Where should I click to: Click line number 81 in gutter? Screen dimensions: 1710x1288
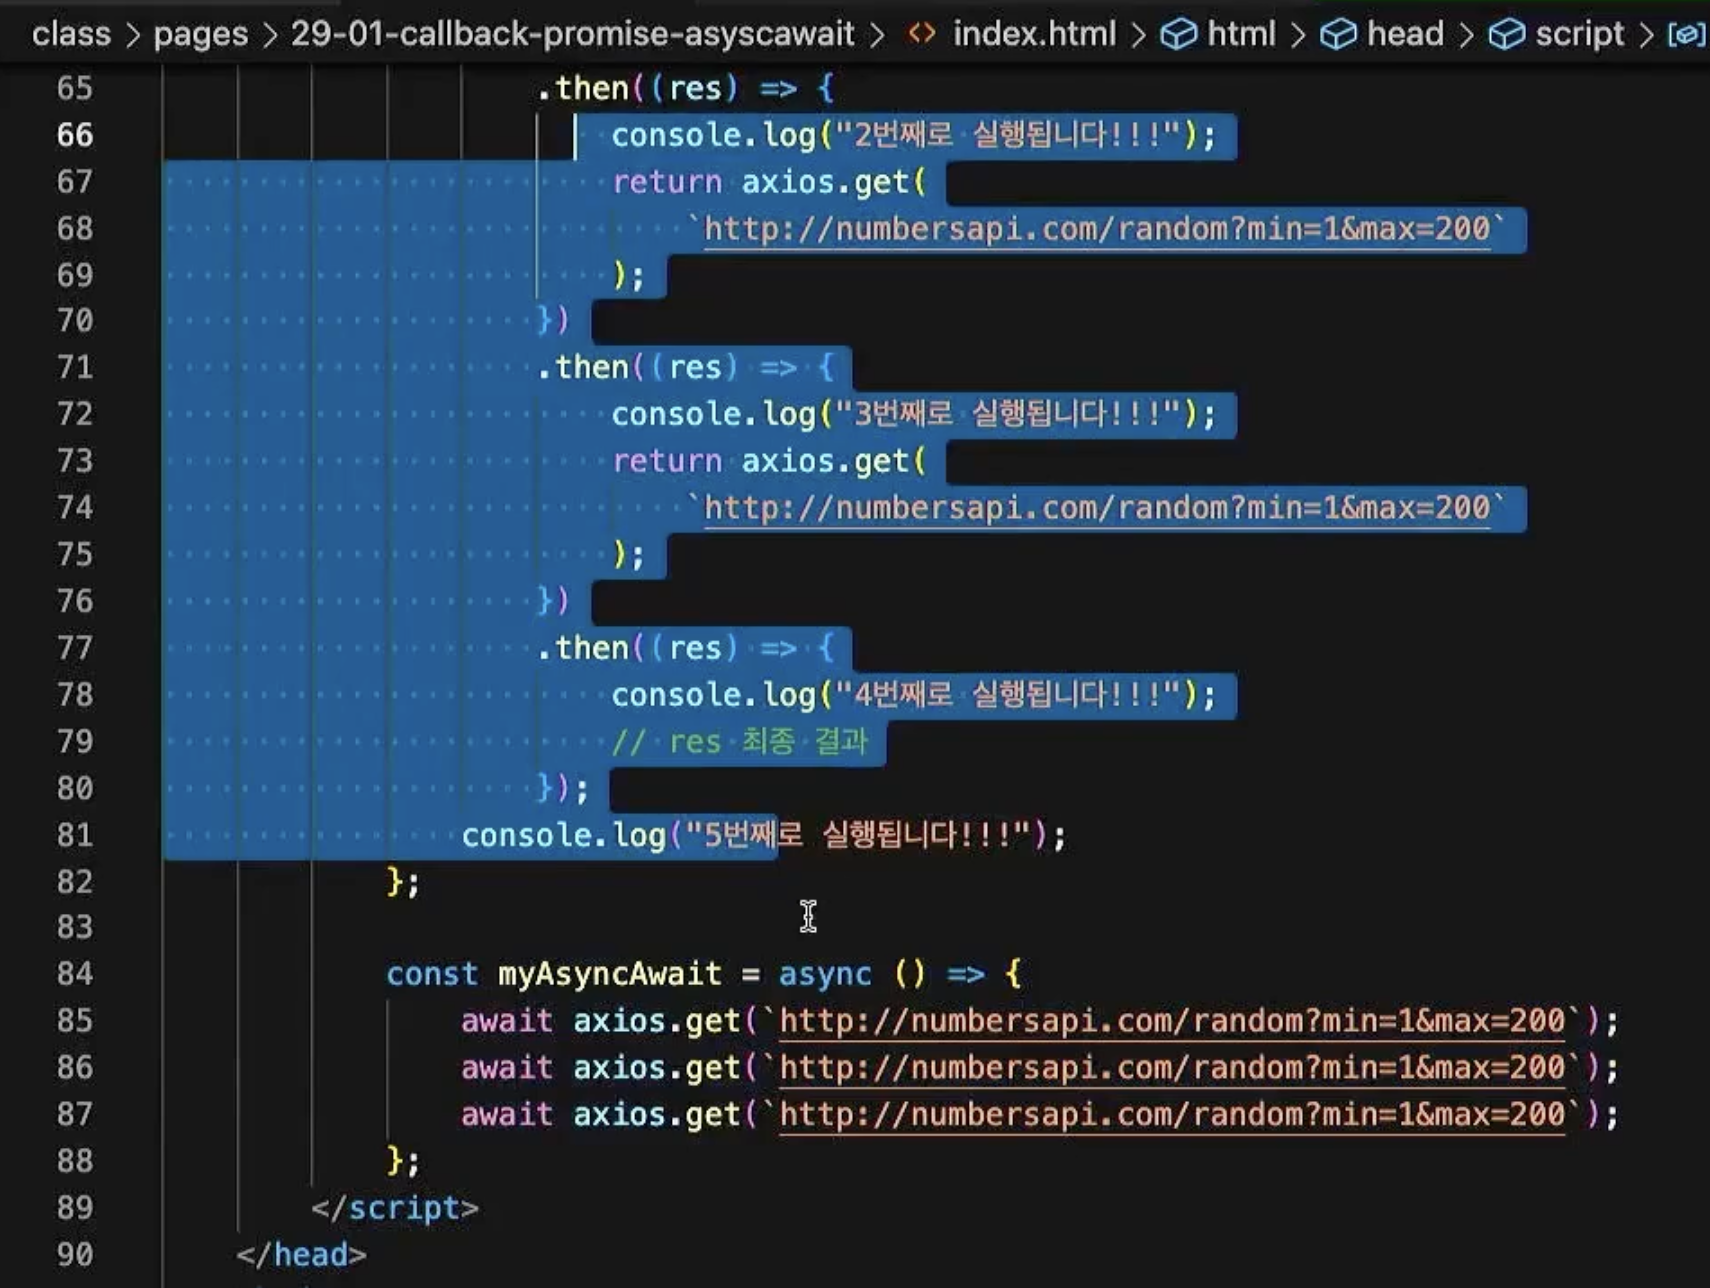tap(75, 834)
